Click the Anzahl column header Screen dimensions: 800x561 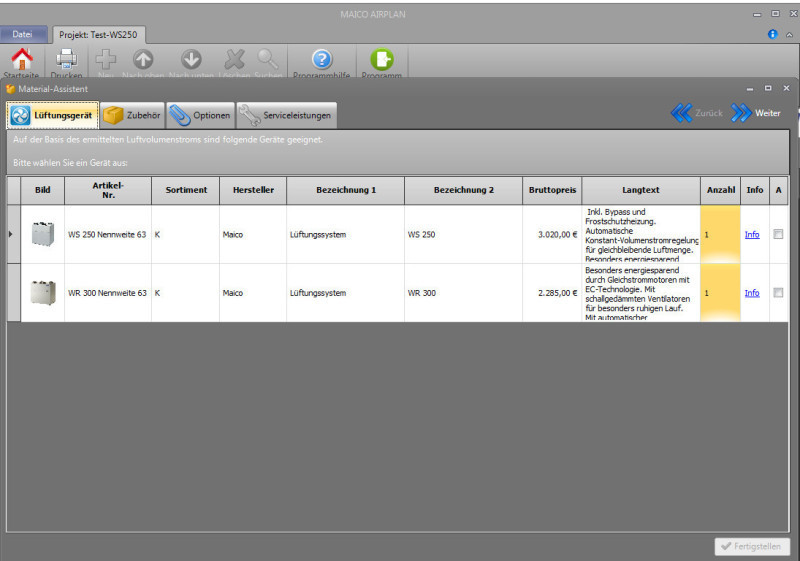click(720, 190)
